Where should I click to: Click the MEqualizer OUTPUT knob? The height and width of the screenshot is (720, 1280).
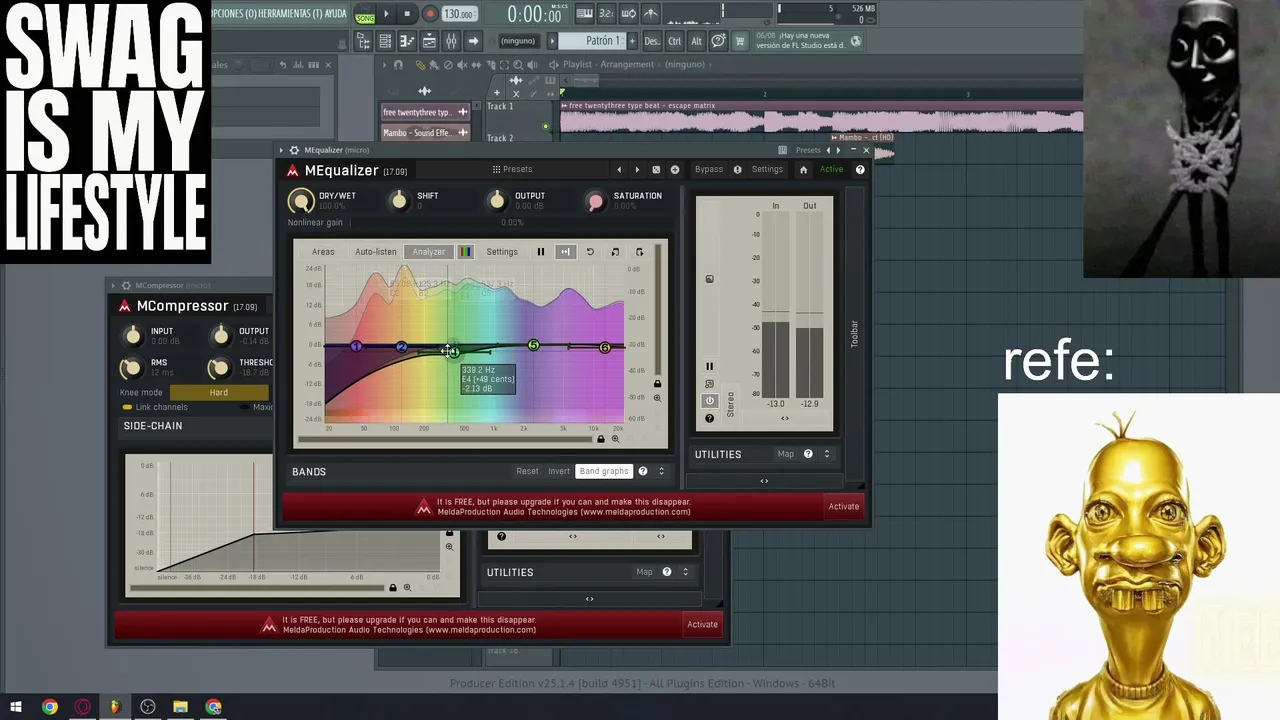click(x=497, y=201)
